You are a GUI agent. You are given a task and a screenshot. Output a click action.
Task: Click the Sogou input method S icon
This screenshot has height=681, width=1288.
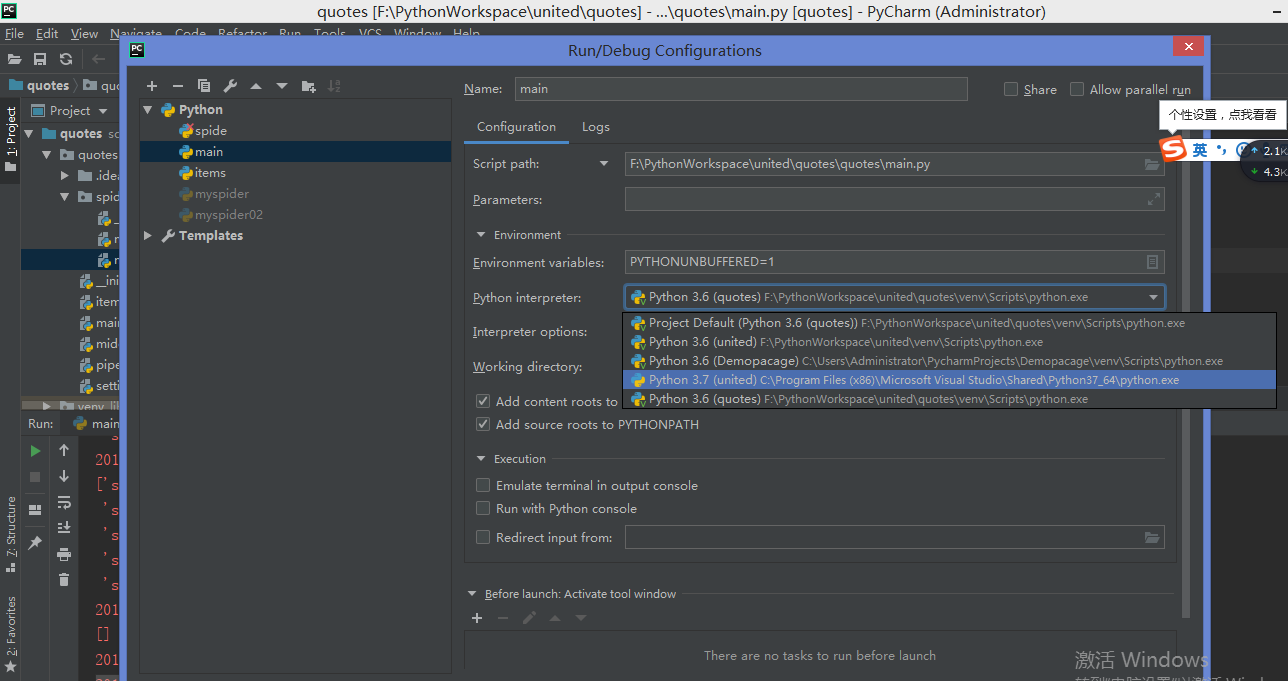(x=1173, y=149)
